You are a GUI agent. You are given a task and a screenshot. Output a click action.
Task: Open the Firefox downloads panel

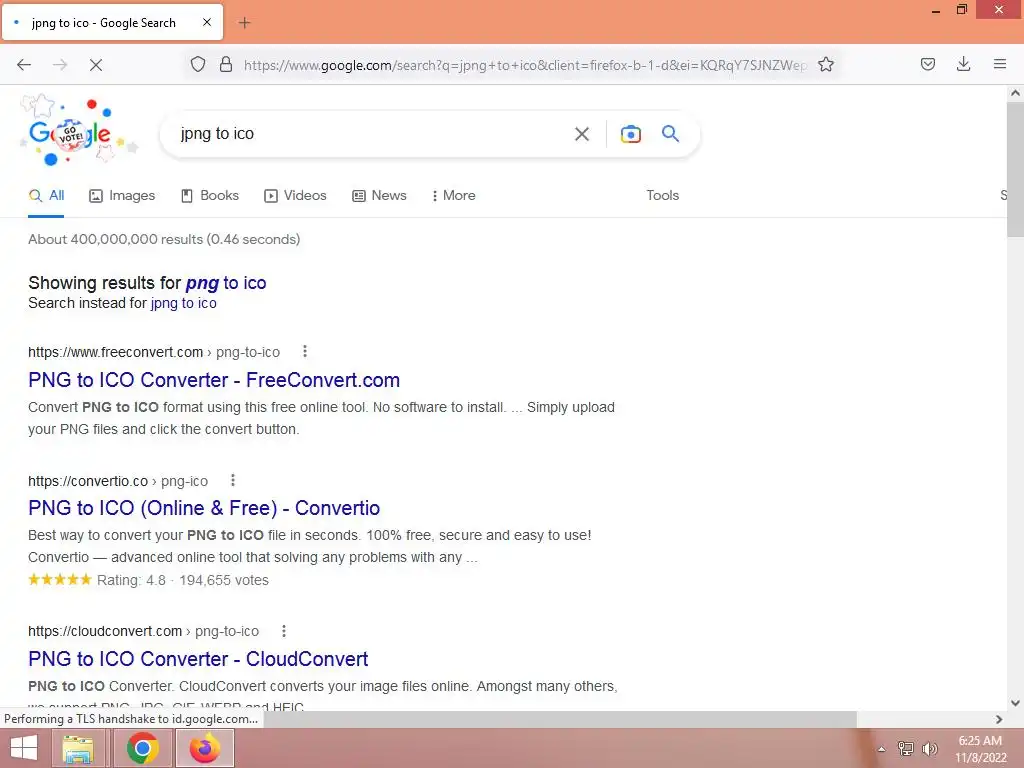tap(963, 64)
